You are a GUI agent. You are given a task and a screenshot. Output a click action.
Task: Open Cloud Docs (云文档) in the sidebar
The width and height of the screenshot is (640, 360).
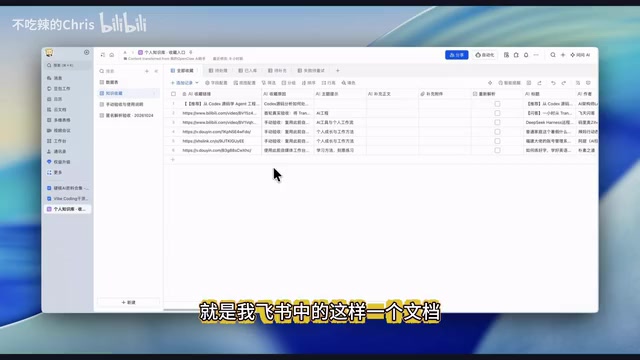coord(56,110)
